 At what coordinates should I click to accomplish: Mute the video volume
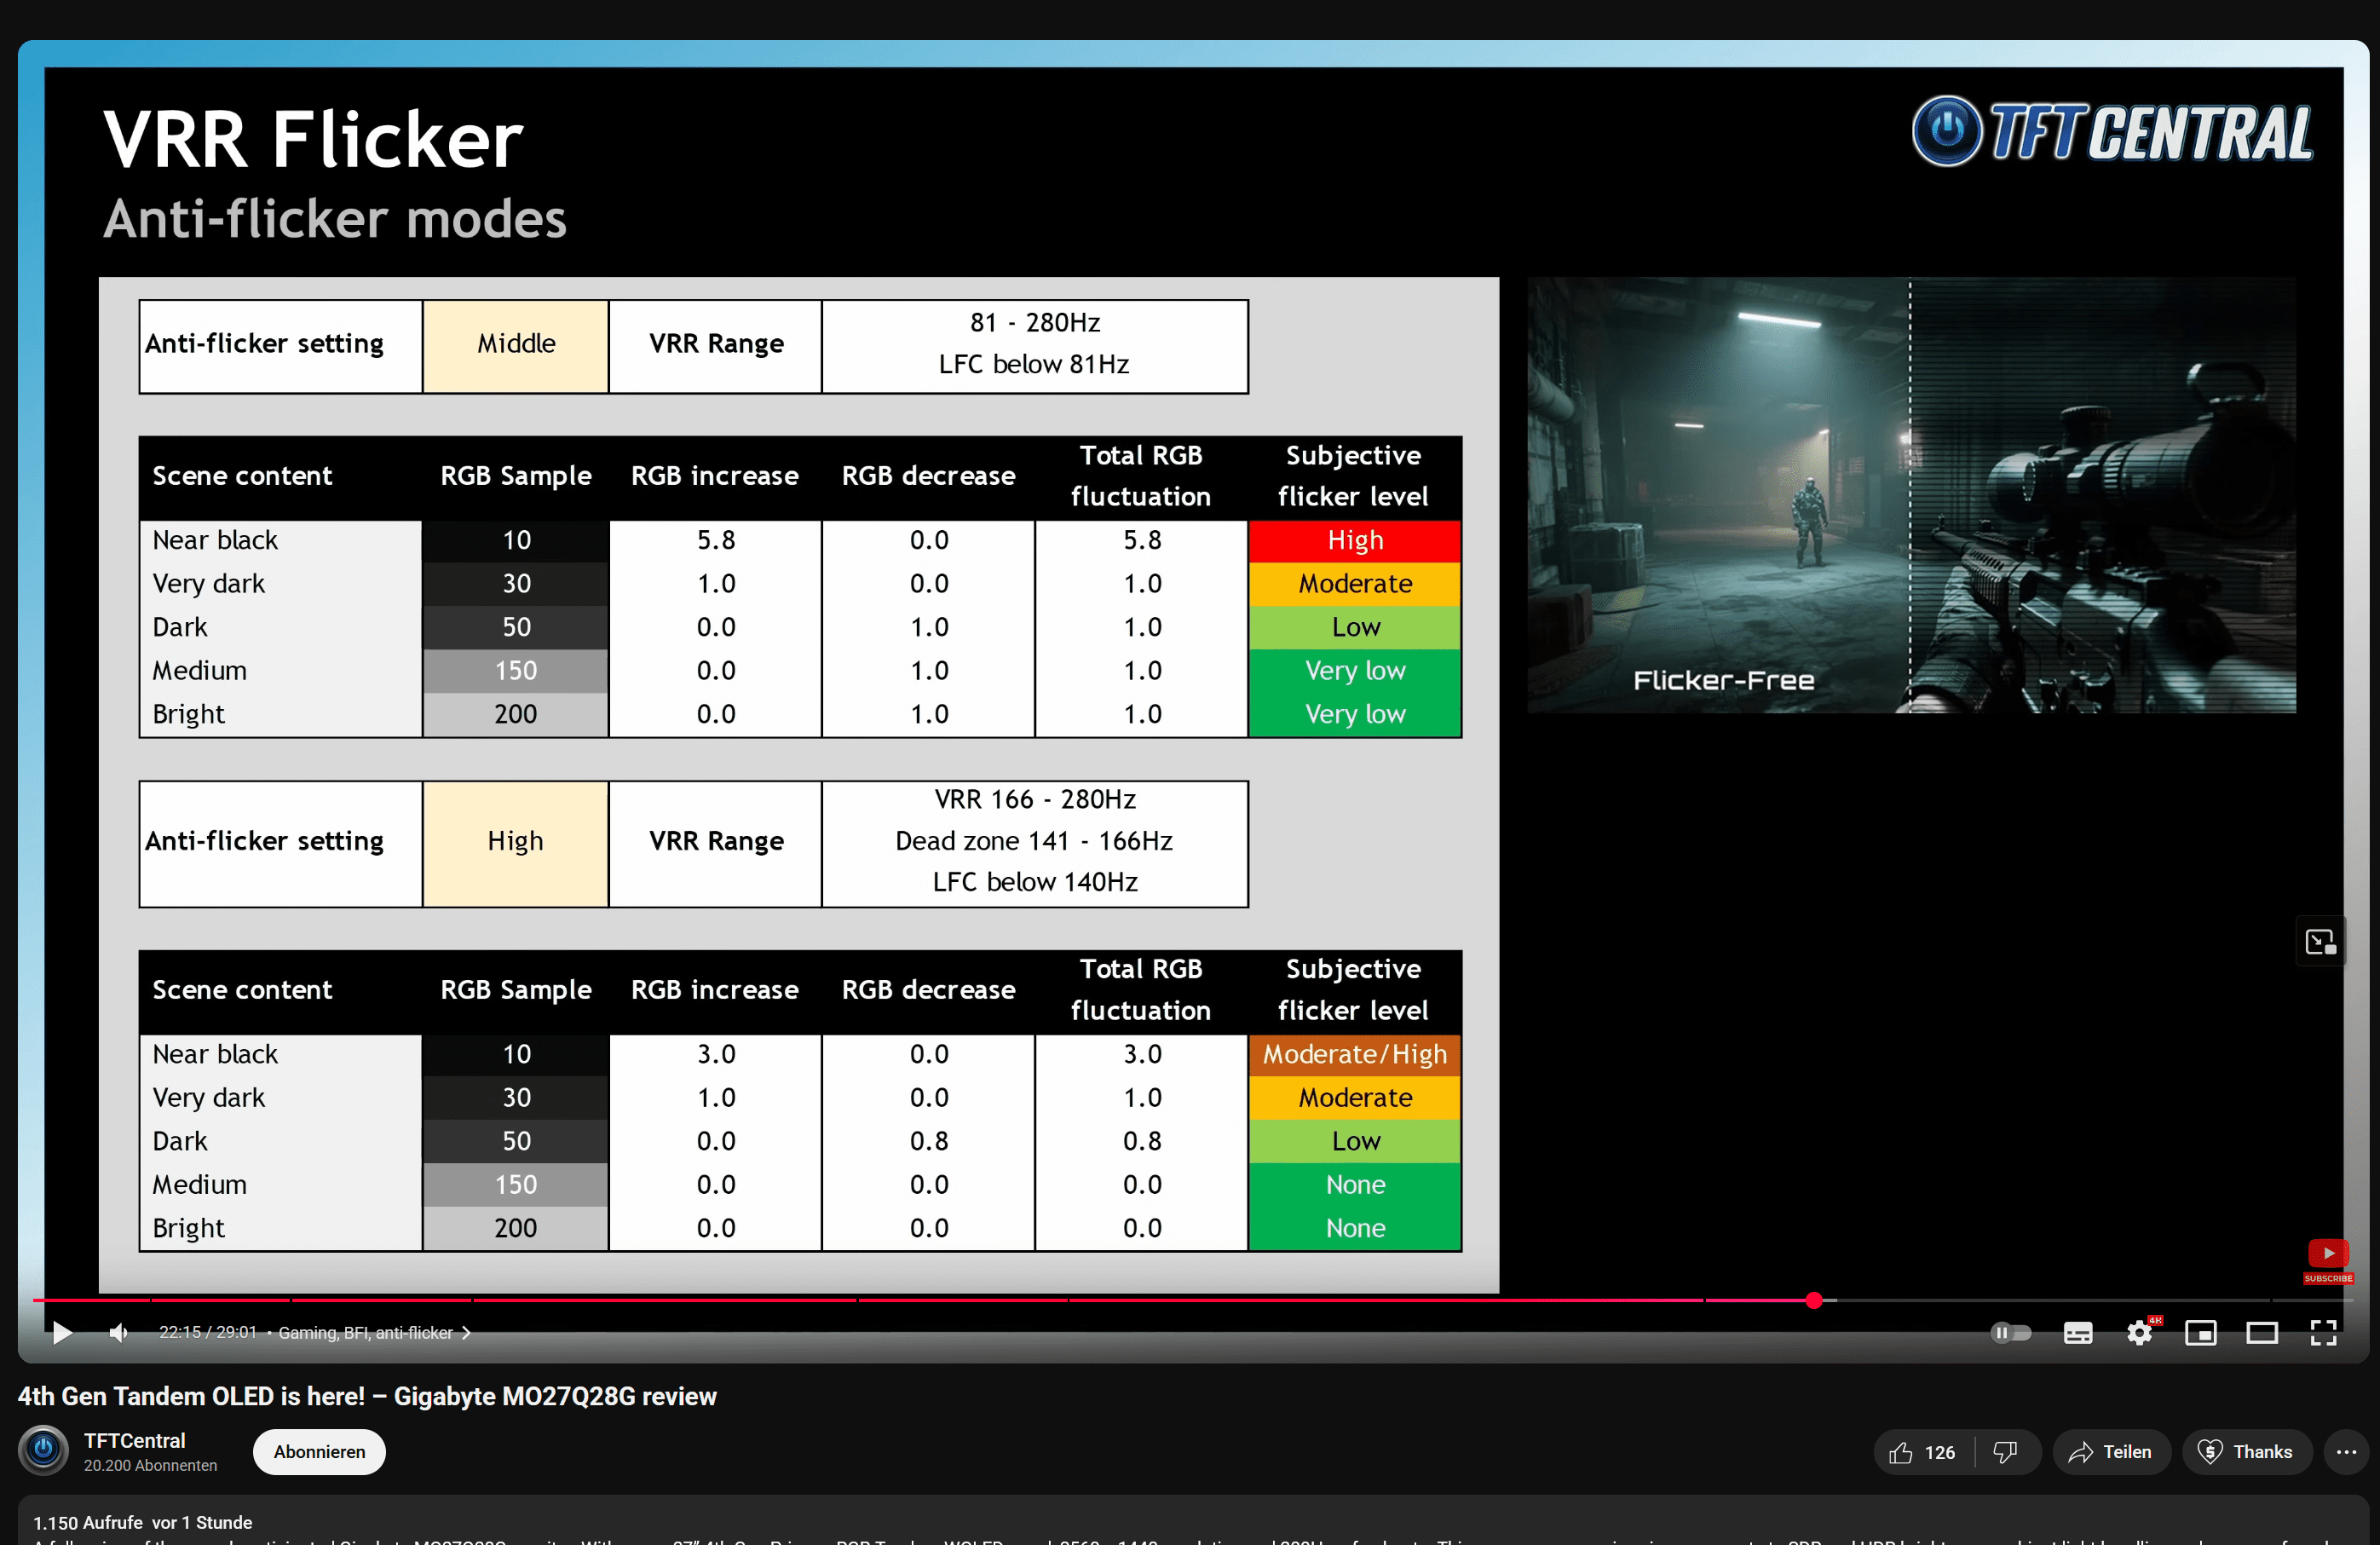[x=119, y=1332]
